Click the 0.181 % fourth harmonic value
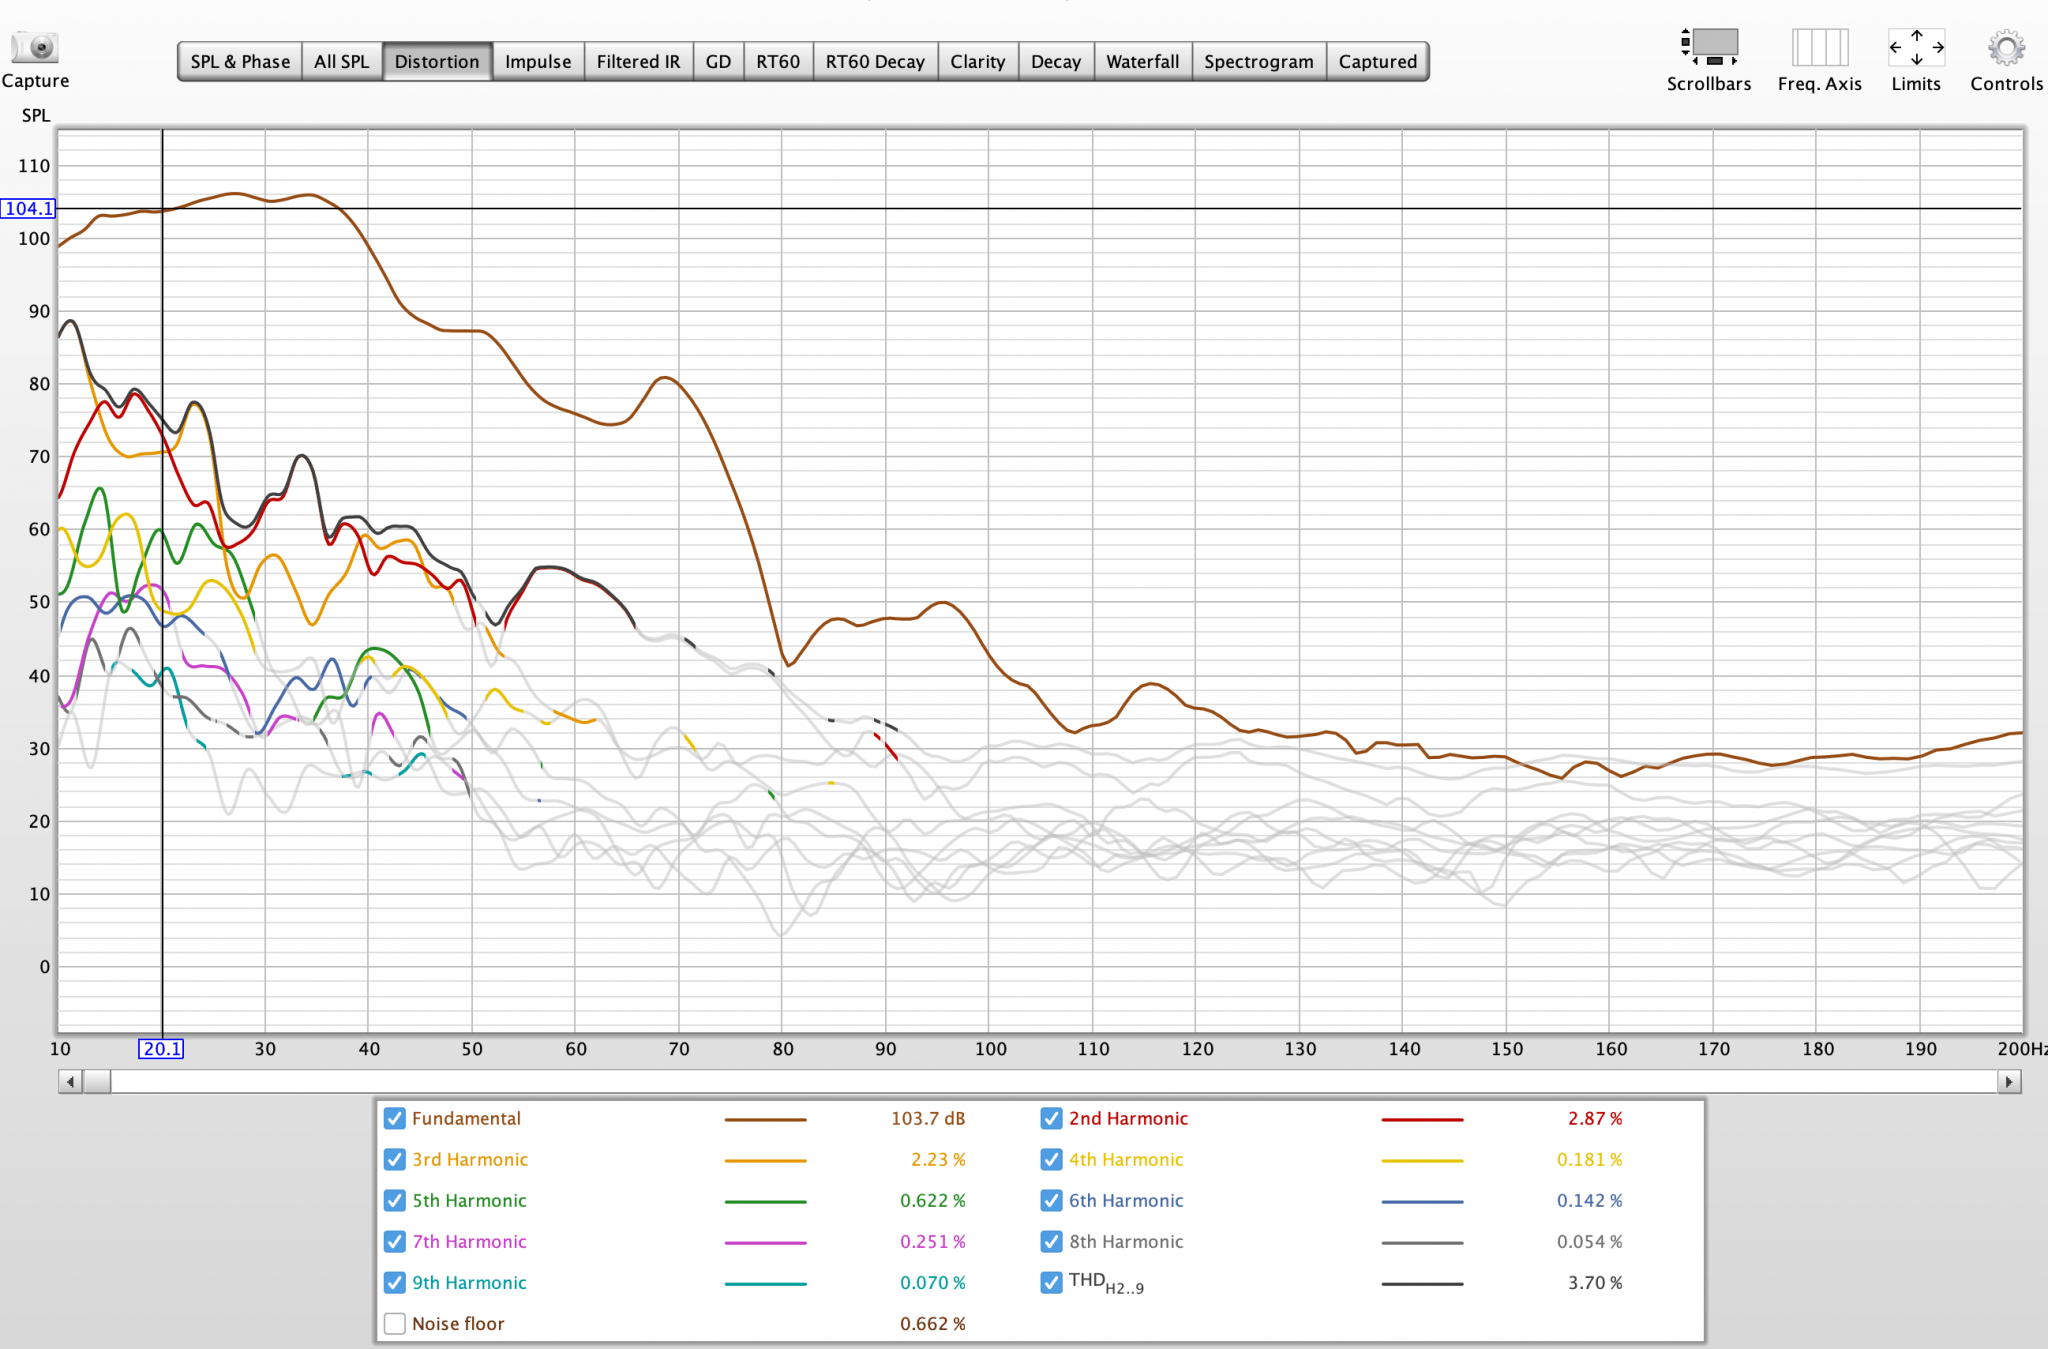2048x1349 pixels. tap(1590, 1159)
